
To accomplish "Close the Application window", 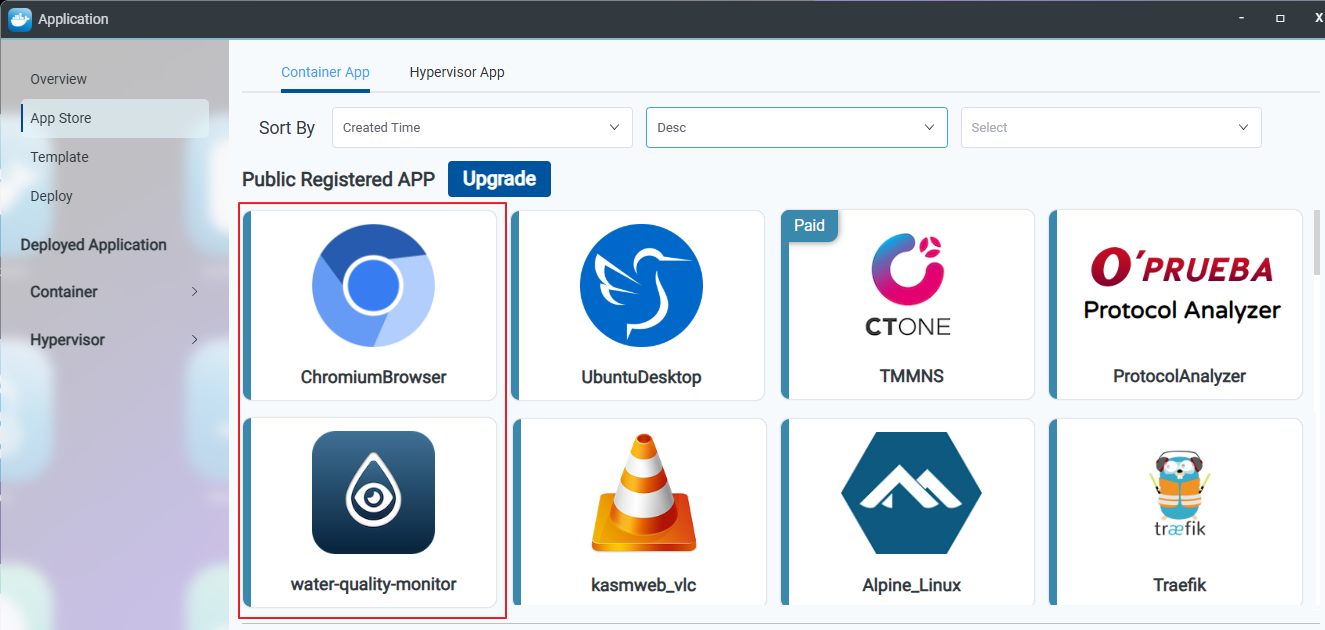I will click(1319, 18).
